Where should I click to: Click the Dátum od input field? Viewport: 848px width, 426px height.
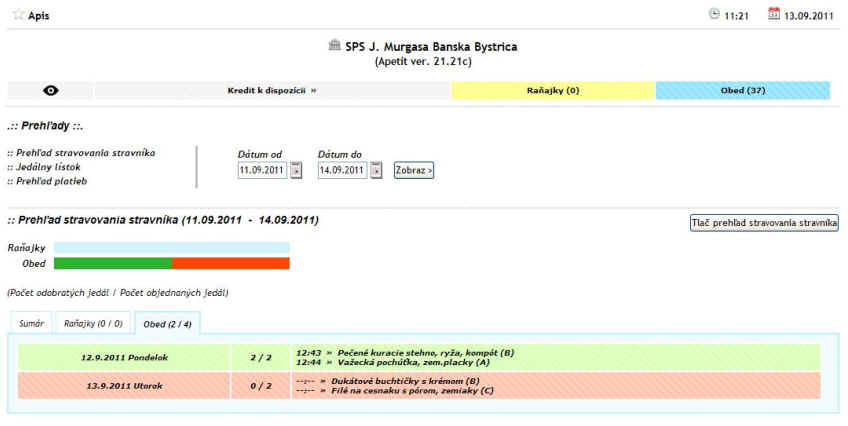coord(262,170)
